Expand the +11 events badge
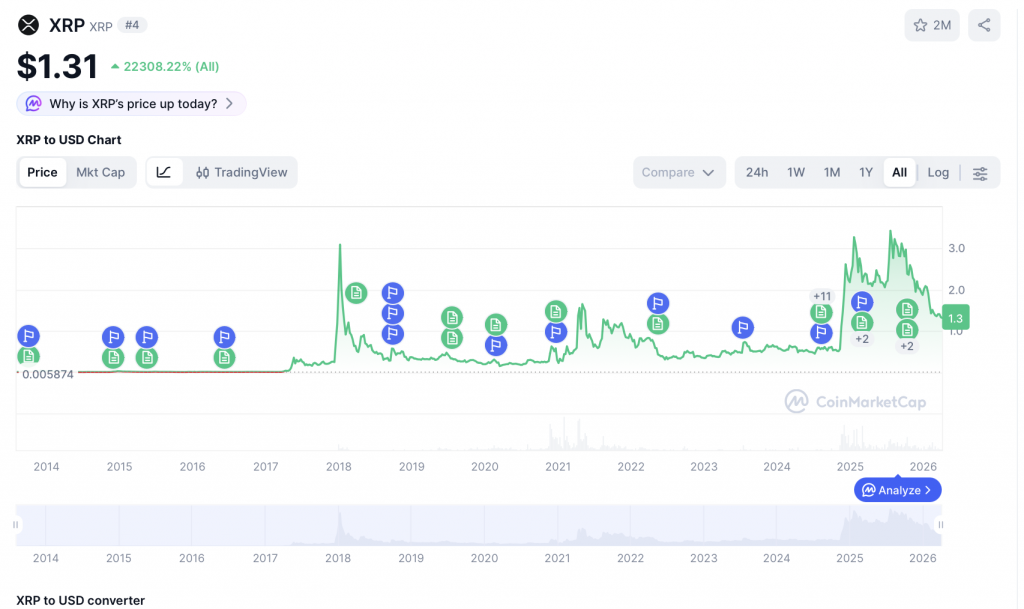This screenshot has height=609, width=1024. [822, 296]
